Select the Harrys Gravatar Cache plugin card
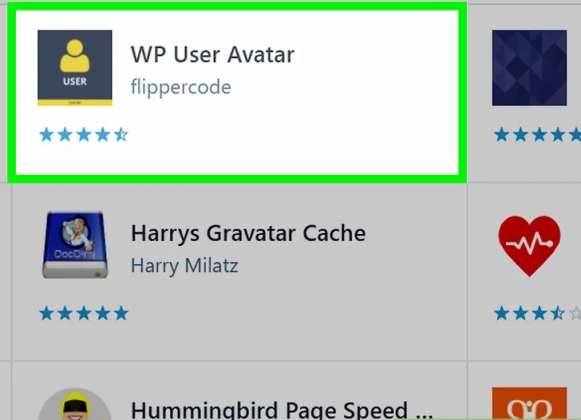 239,271
